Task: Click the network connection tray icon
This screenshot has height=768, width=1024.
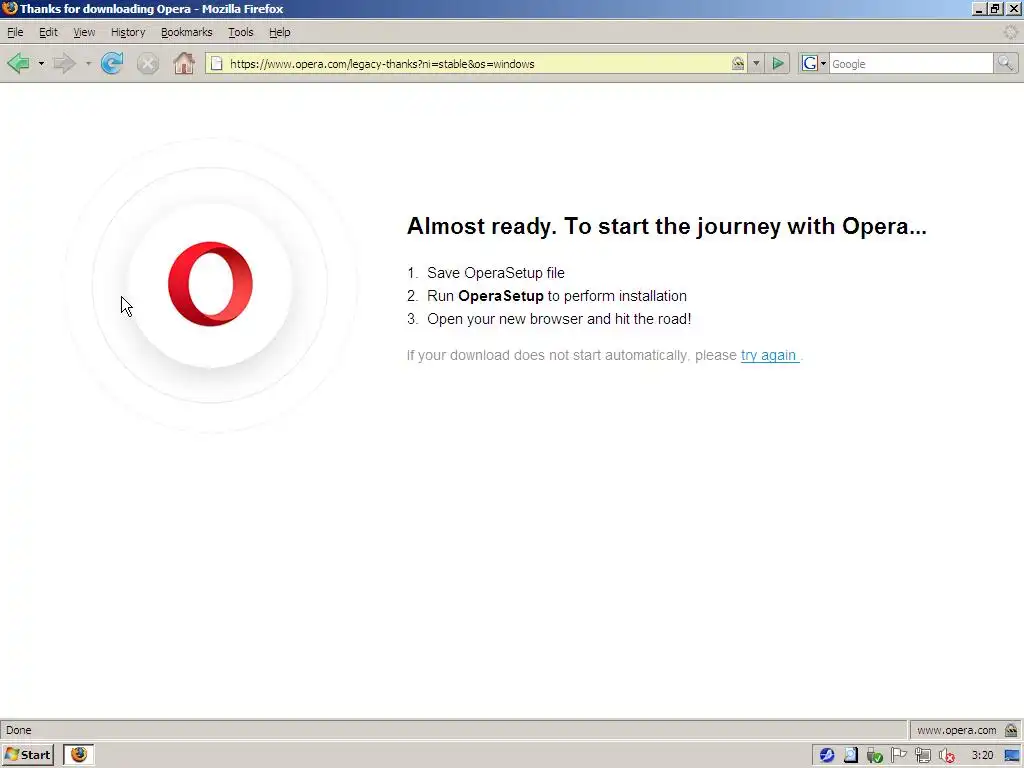Action: 922,756
